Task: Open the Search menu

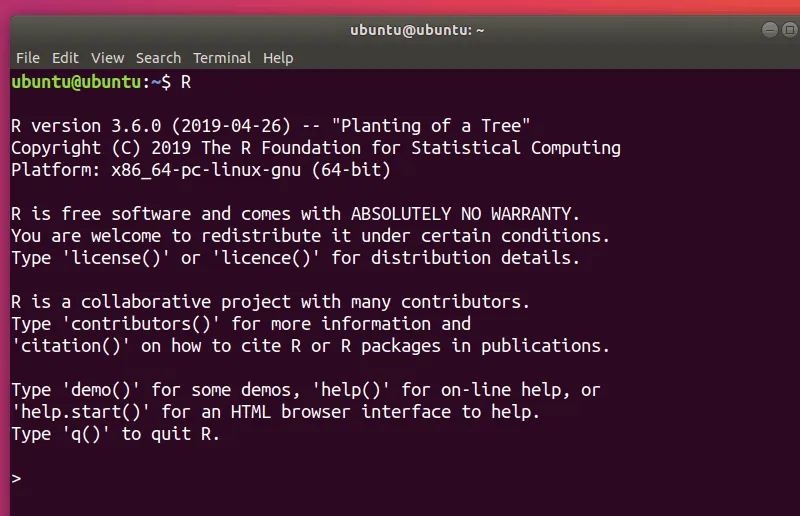Action: point(158,58)
